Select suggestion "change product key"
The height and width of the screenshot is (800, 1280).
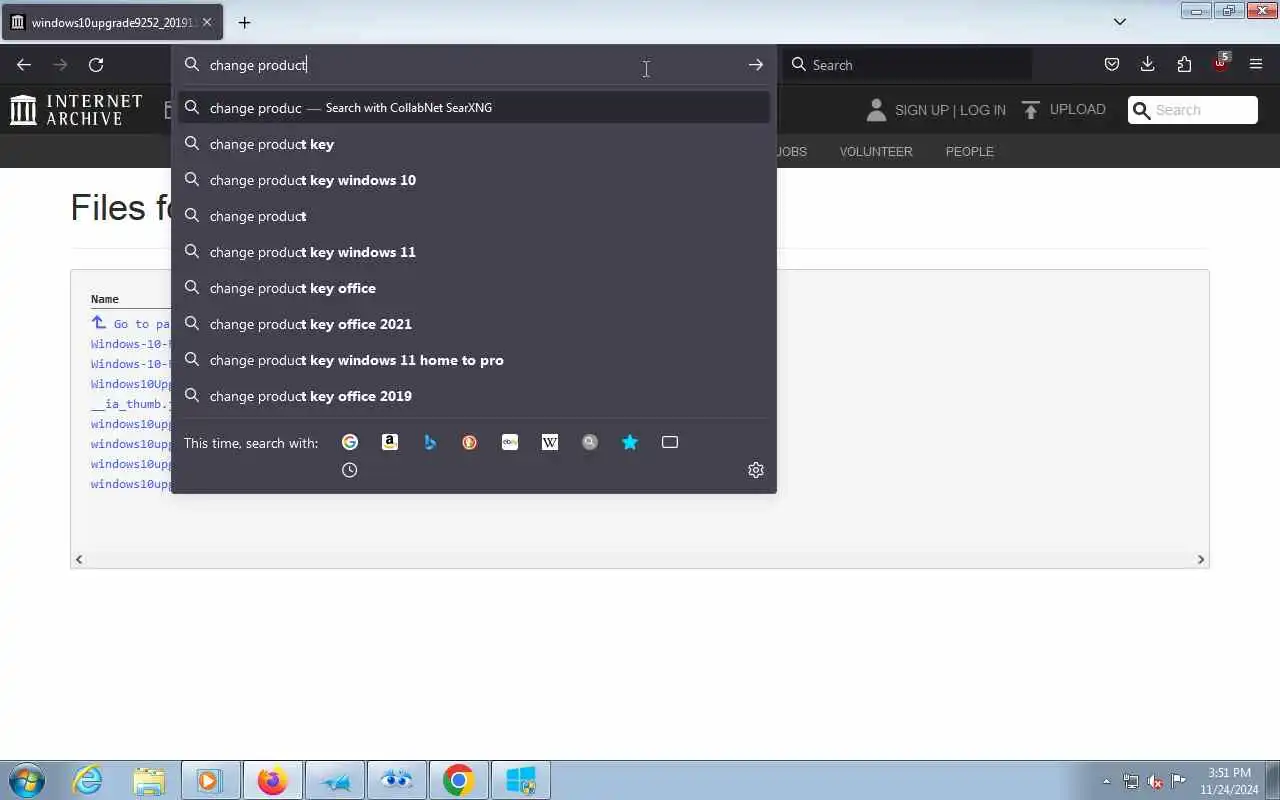pyautogui.click(x=474, y=144)
